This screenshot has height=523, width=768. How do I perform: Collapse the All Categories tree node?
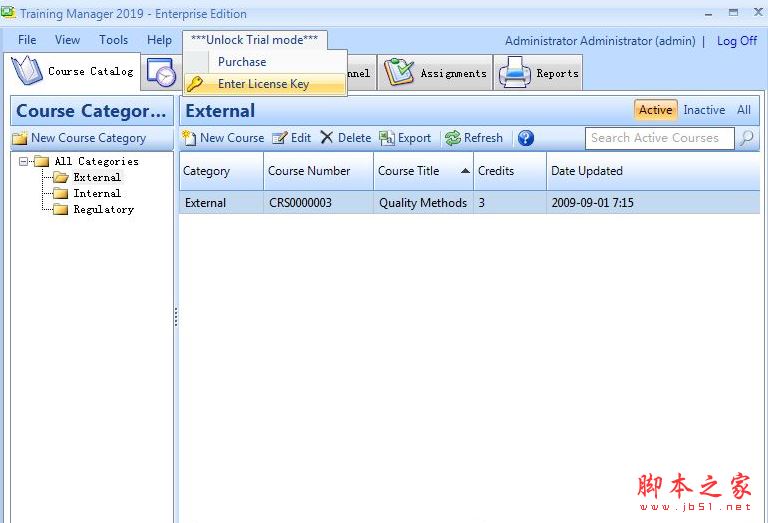pos(23,161)
